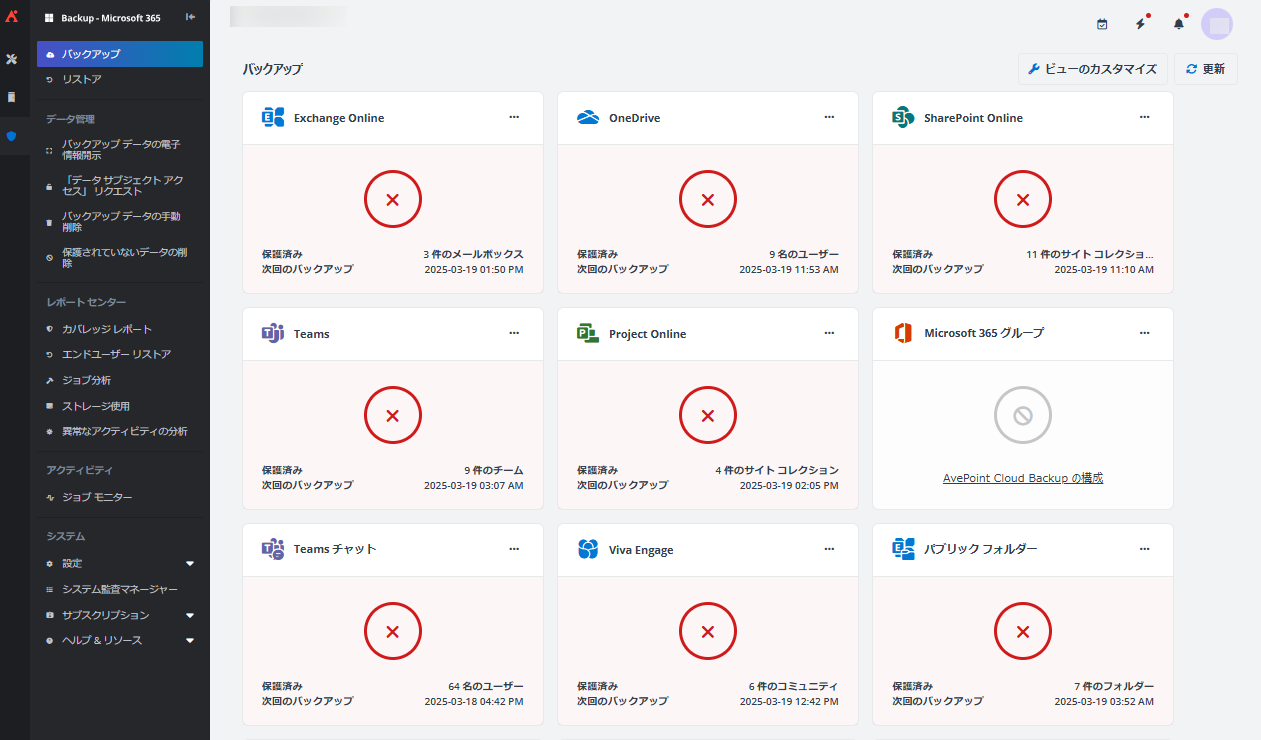Open システム監査マネージャー
This screenshot has width=1261, height=740.
[120, 589]
